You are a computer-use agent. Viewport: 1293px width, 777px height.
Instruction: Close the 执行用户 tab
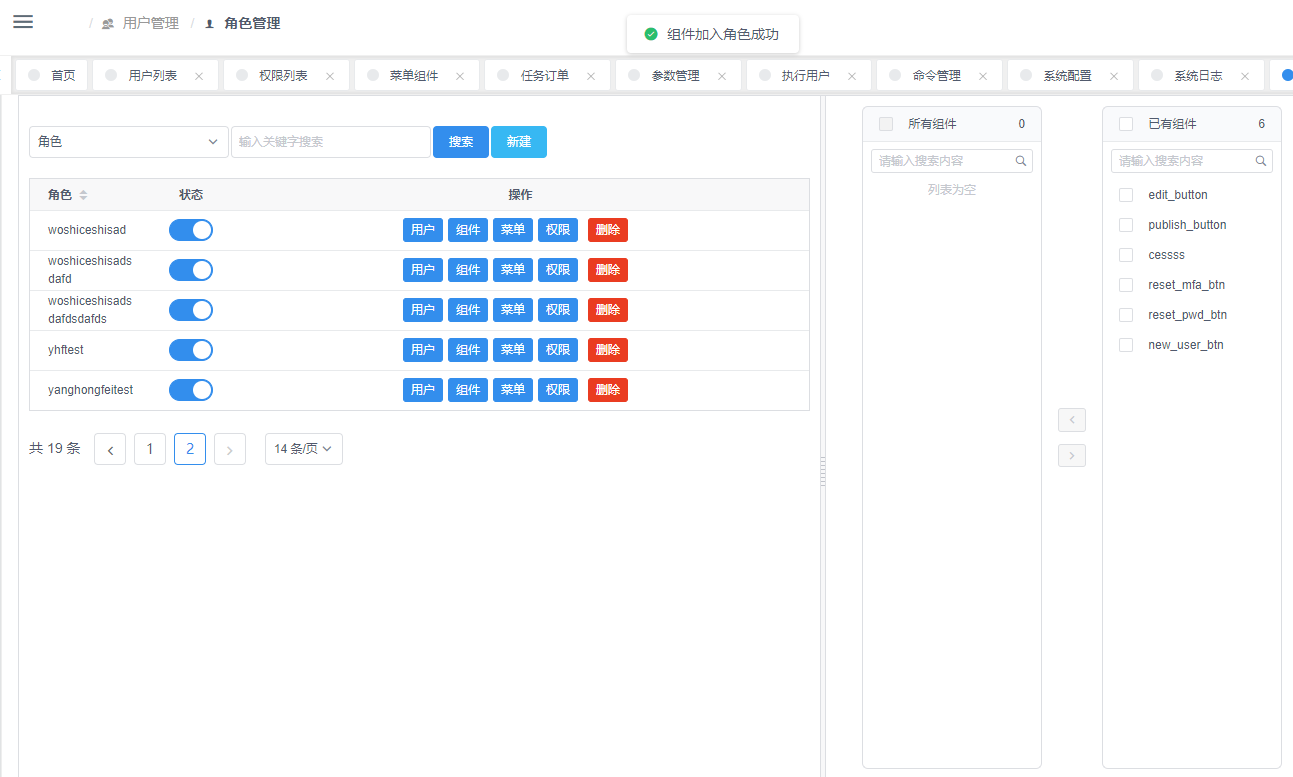tap(852, 76)
